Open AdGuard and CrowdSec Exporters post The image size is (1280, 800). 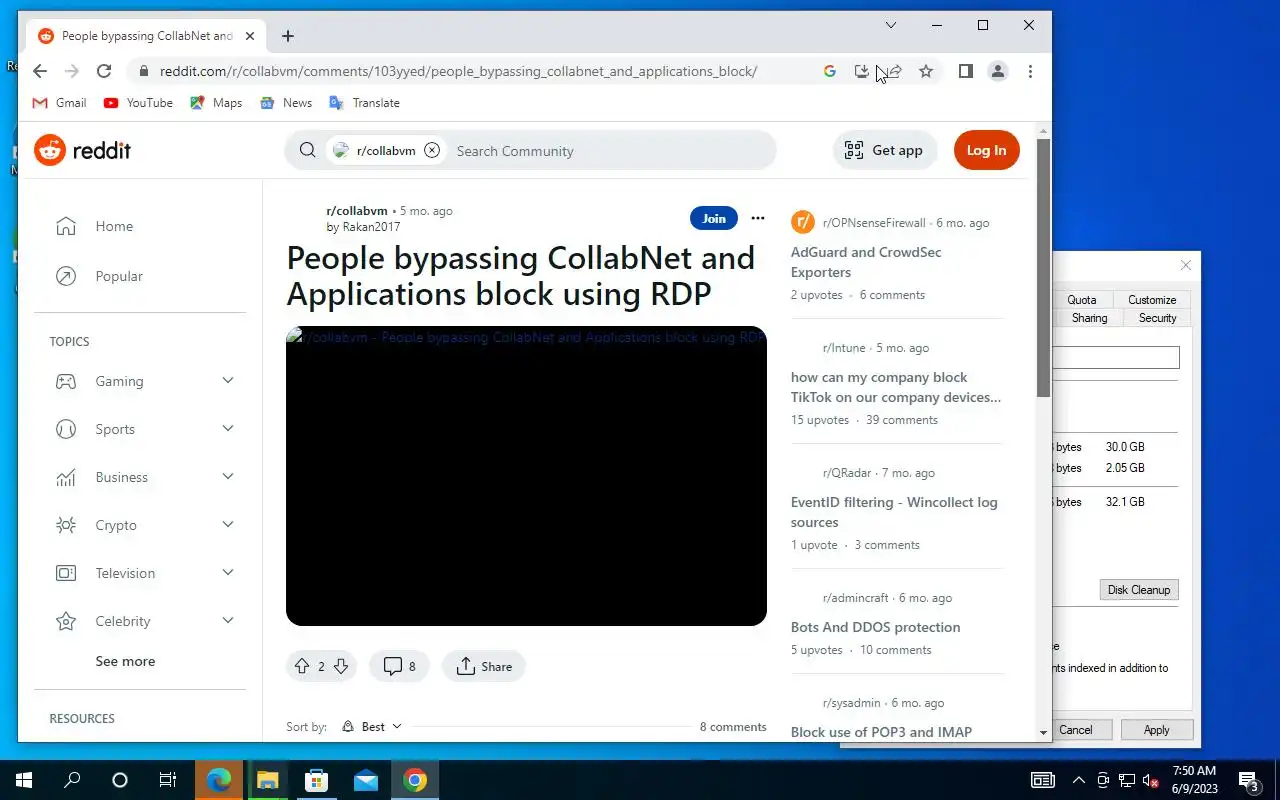[x=866, y=262]
